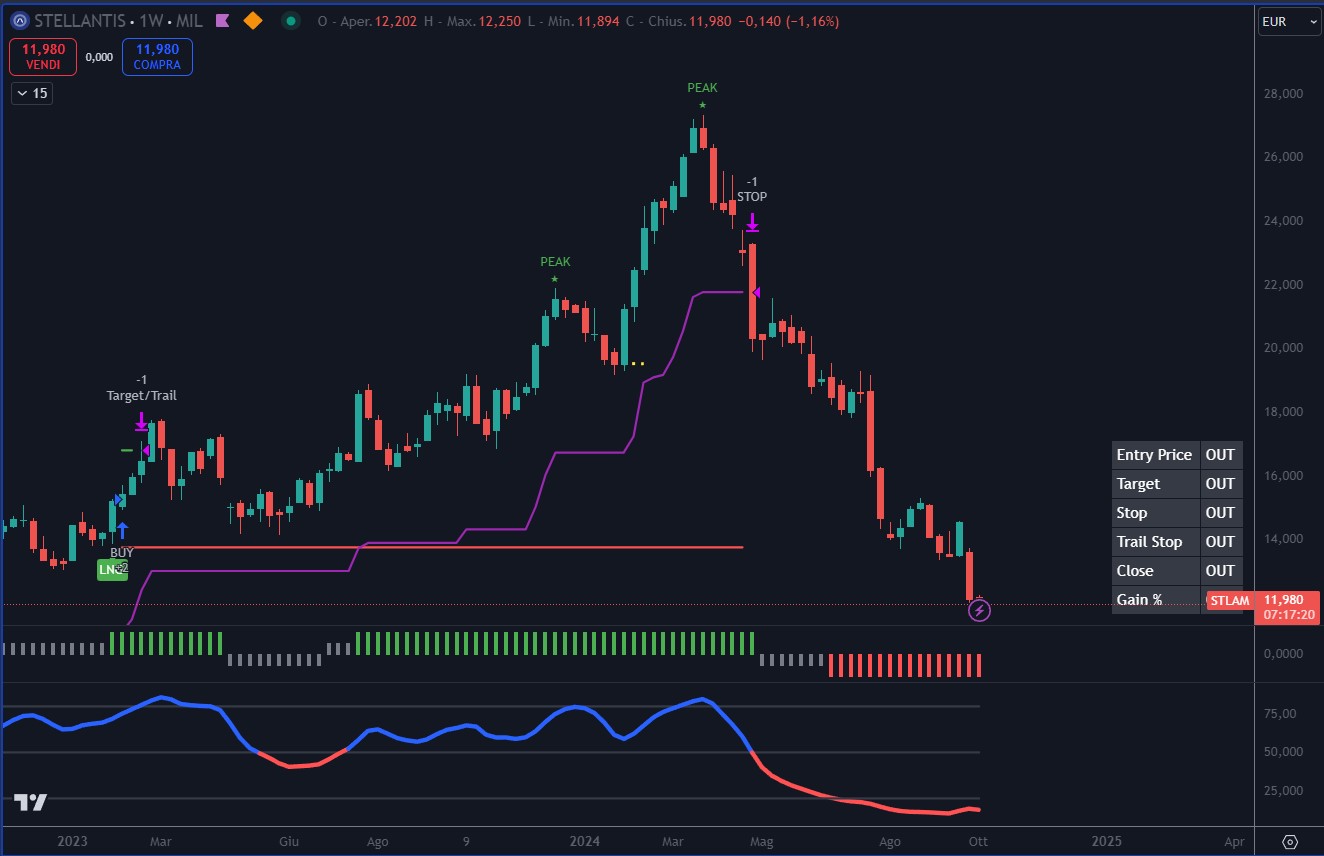Viewport: 1324px width, 856px height.
Task: Click the purple flag icon in header
Action: 223,21
